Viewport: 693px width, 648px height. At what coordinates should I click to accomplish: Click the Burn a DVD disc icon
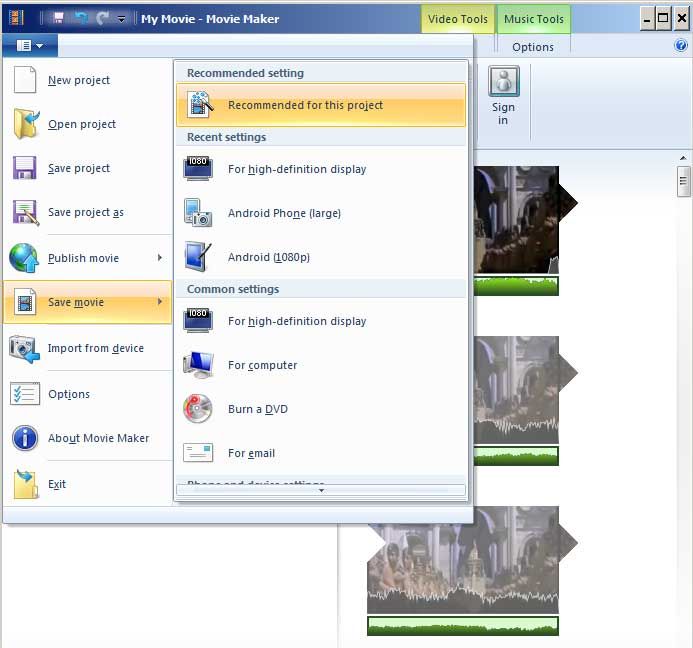(198, 409)
